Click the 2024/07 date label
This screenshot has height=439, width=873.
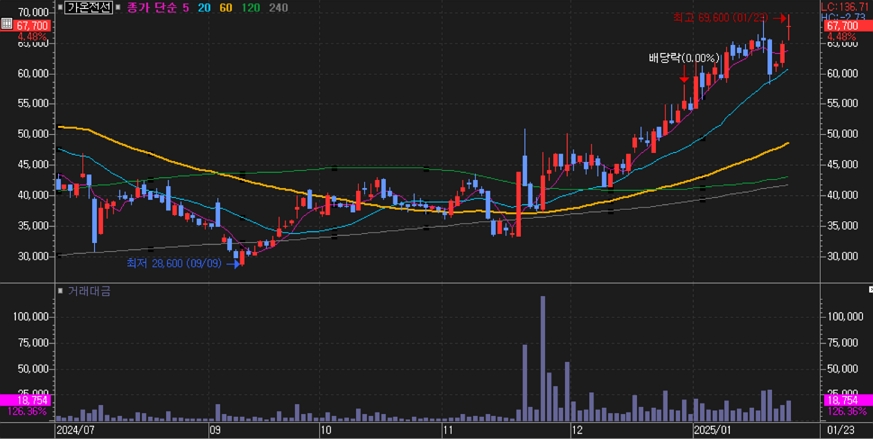pos(76,430)
